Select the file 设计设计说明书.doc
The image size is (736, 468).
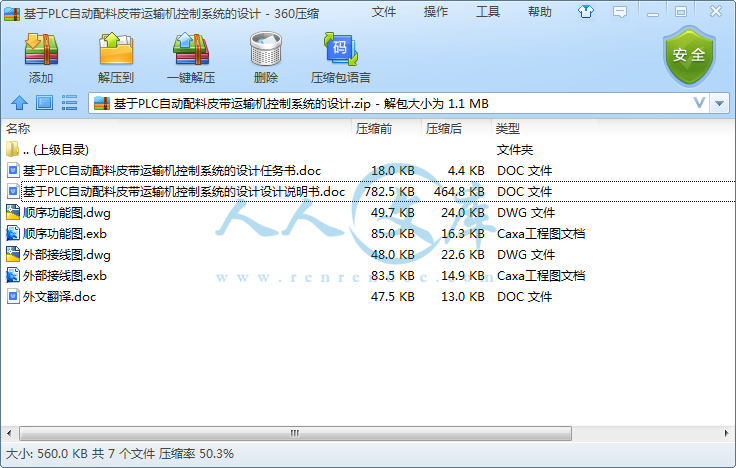[x=368, y=192]
